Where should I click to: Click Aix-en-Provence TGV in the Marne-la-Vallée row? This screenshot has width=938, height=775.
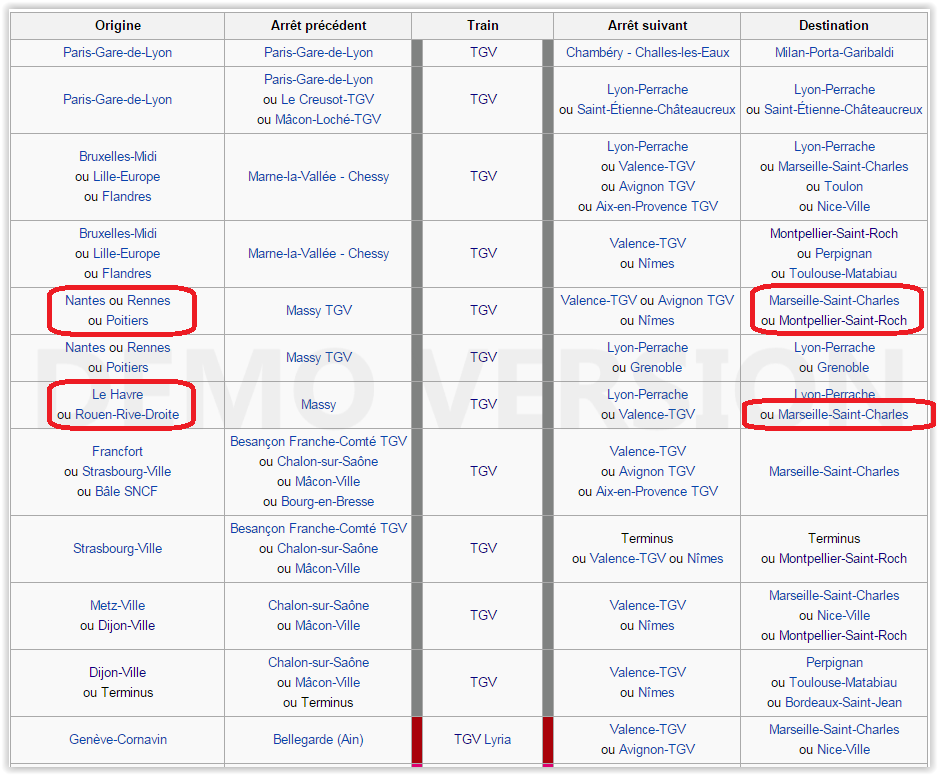point(657,207)
